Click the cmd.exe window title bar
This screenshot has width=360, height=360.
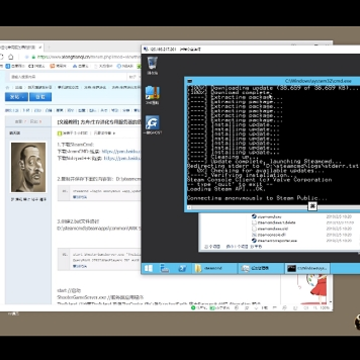[x=272, y=81]
